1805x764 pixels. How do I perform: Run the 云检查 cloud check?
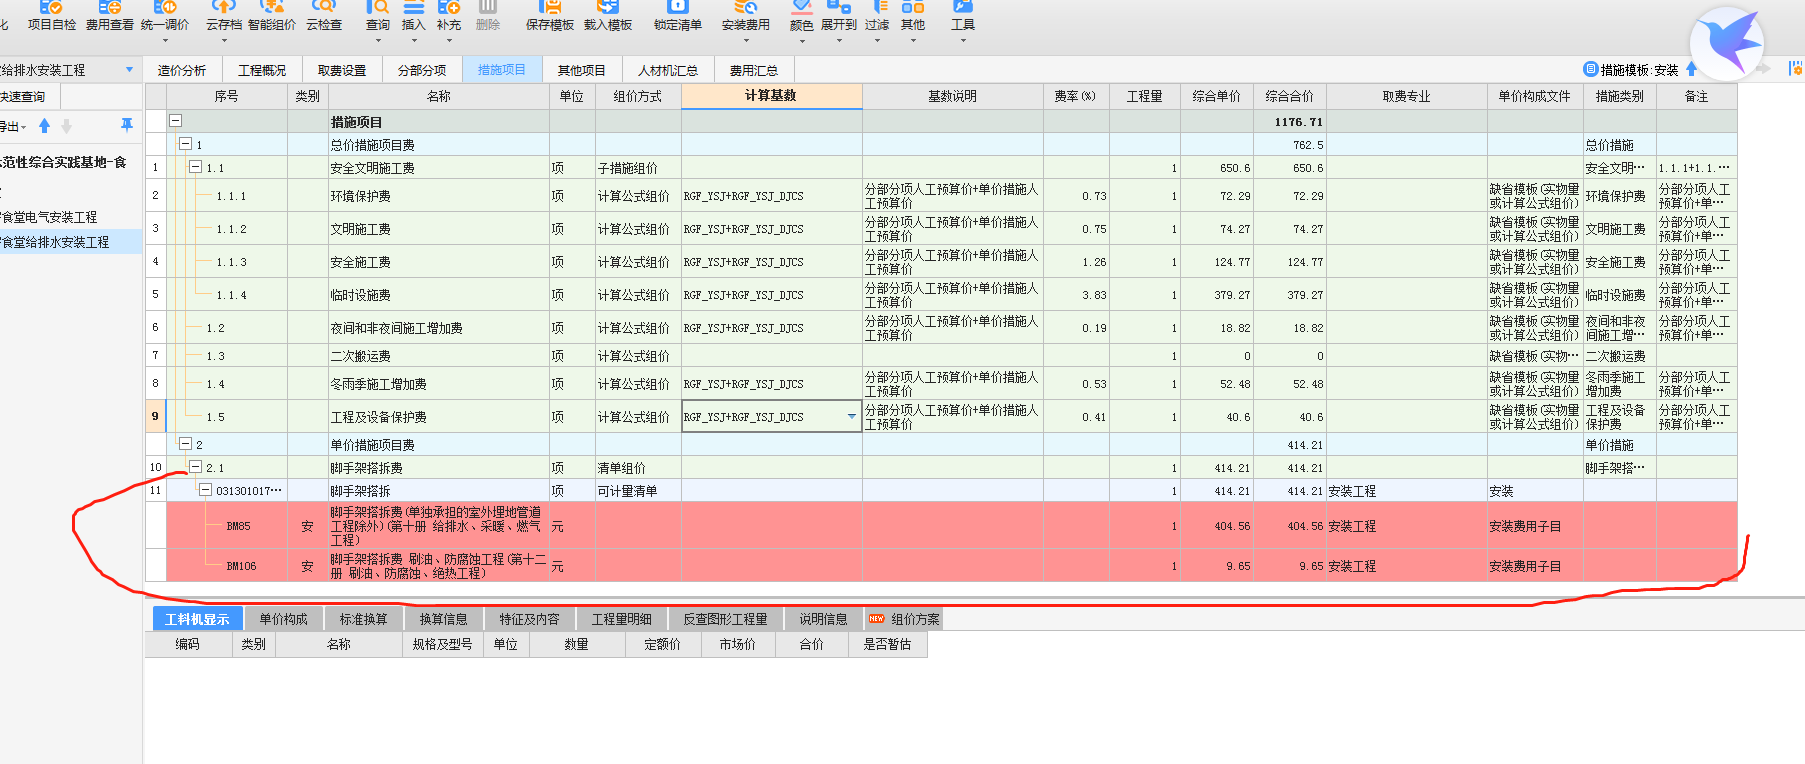[x=324, y=16]
